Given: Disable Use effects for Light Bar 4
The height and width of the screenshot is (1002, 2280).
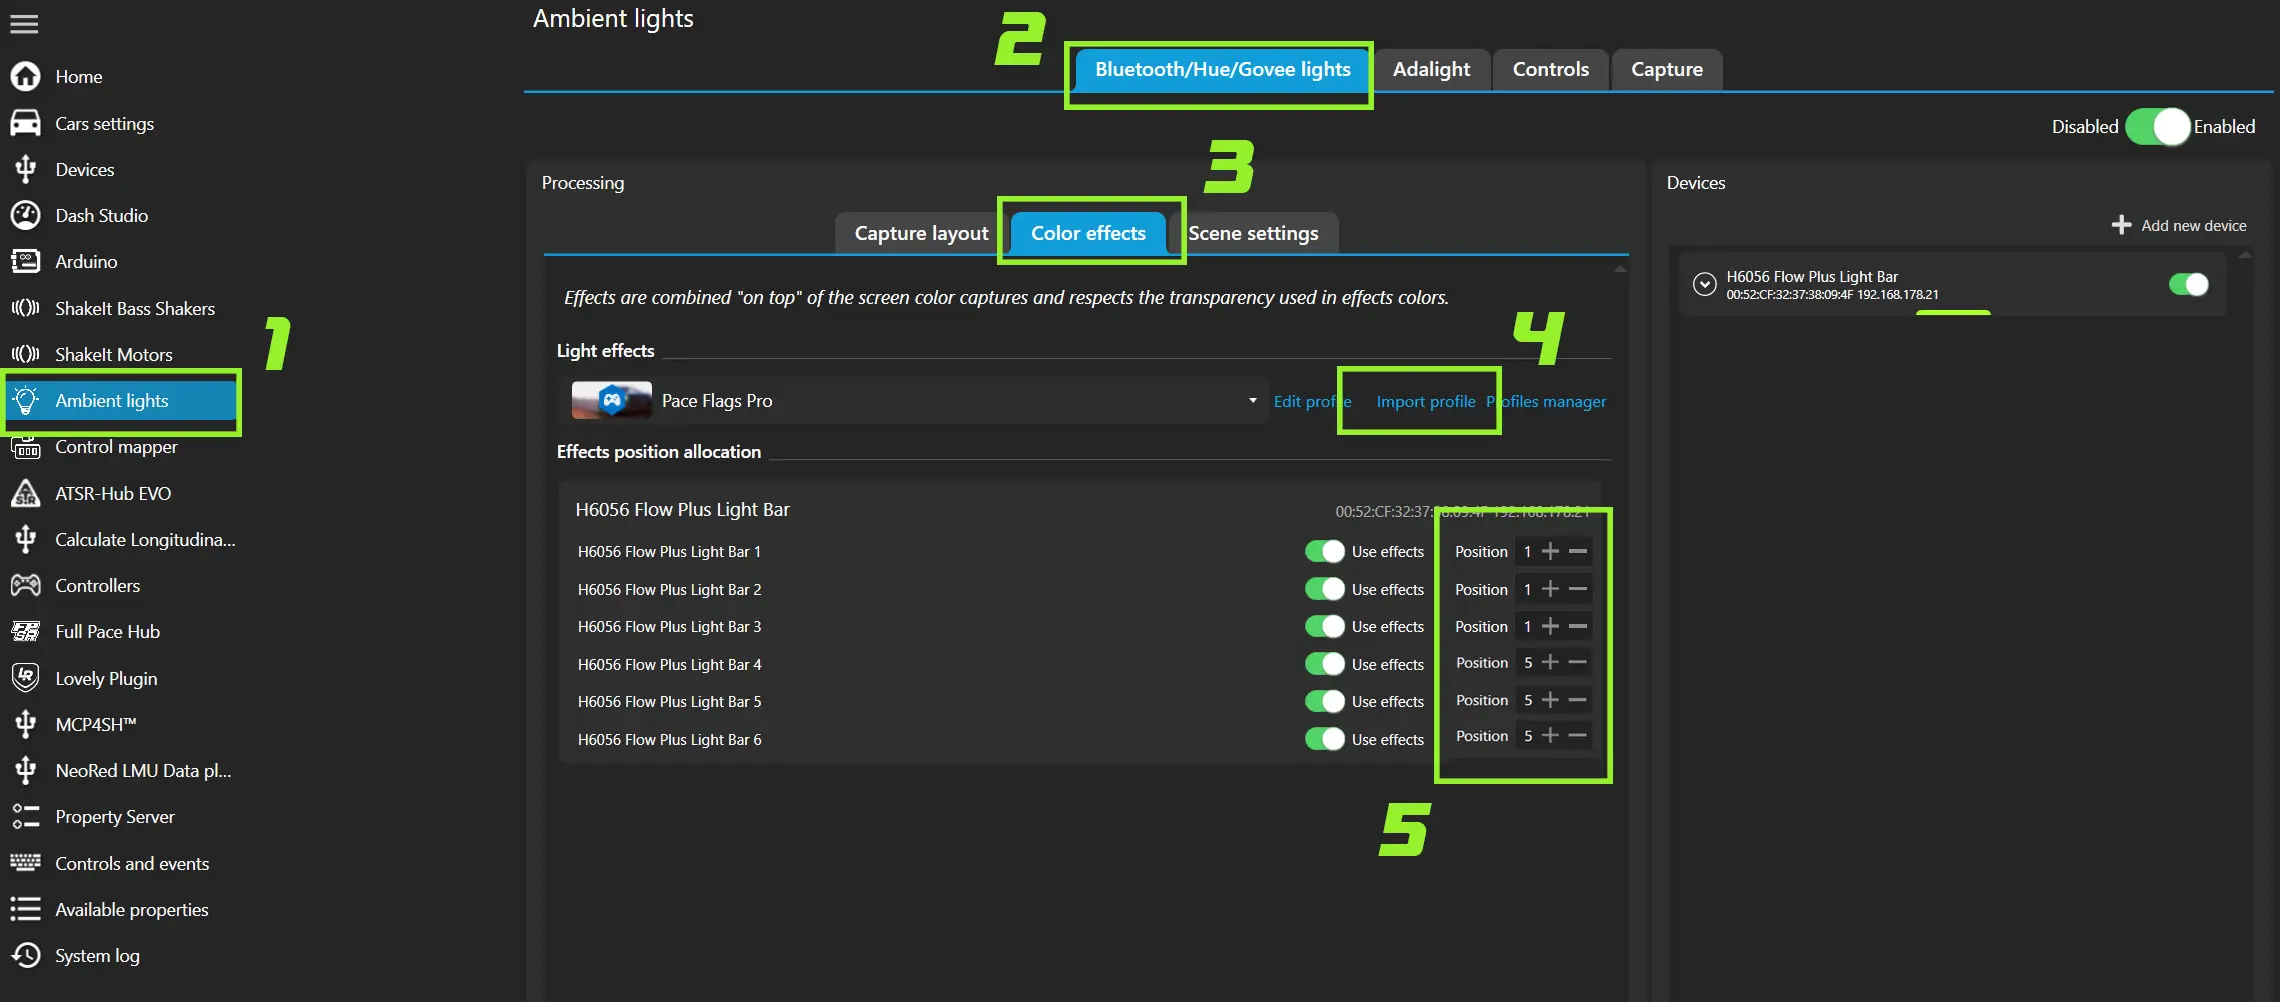Looking at the screenshot, I should 1324,663.
